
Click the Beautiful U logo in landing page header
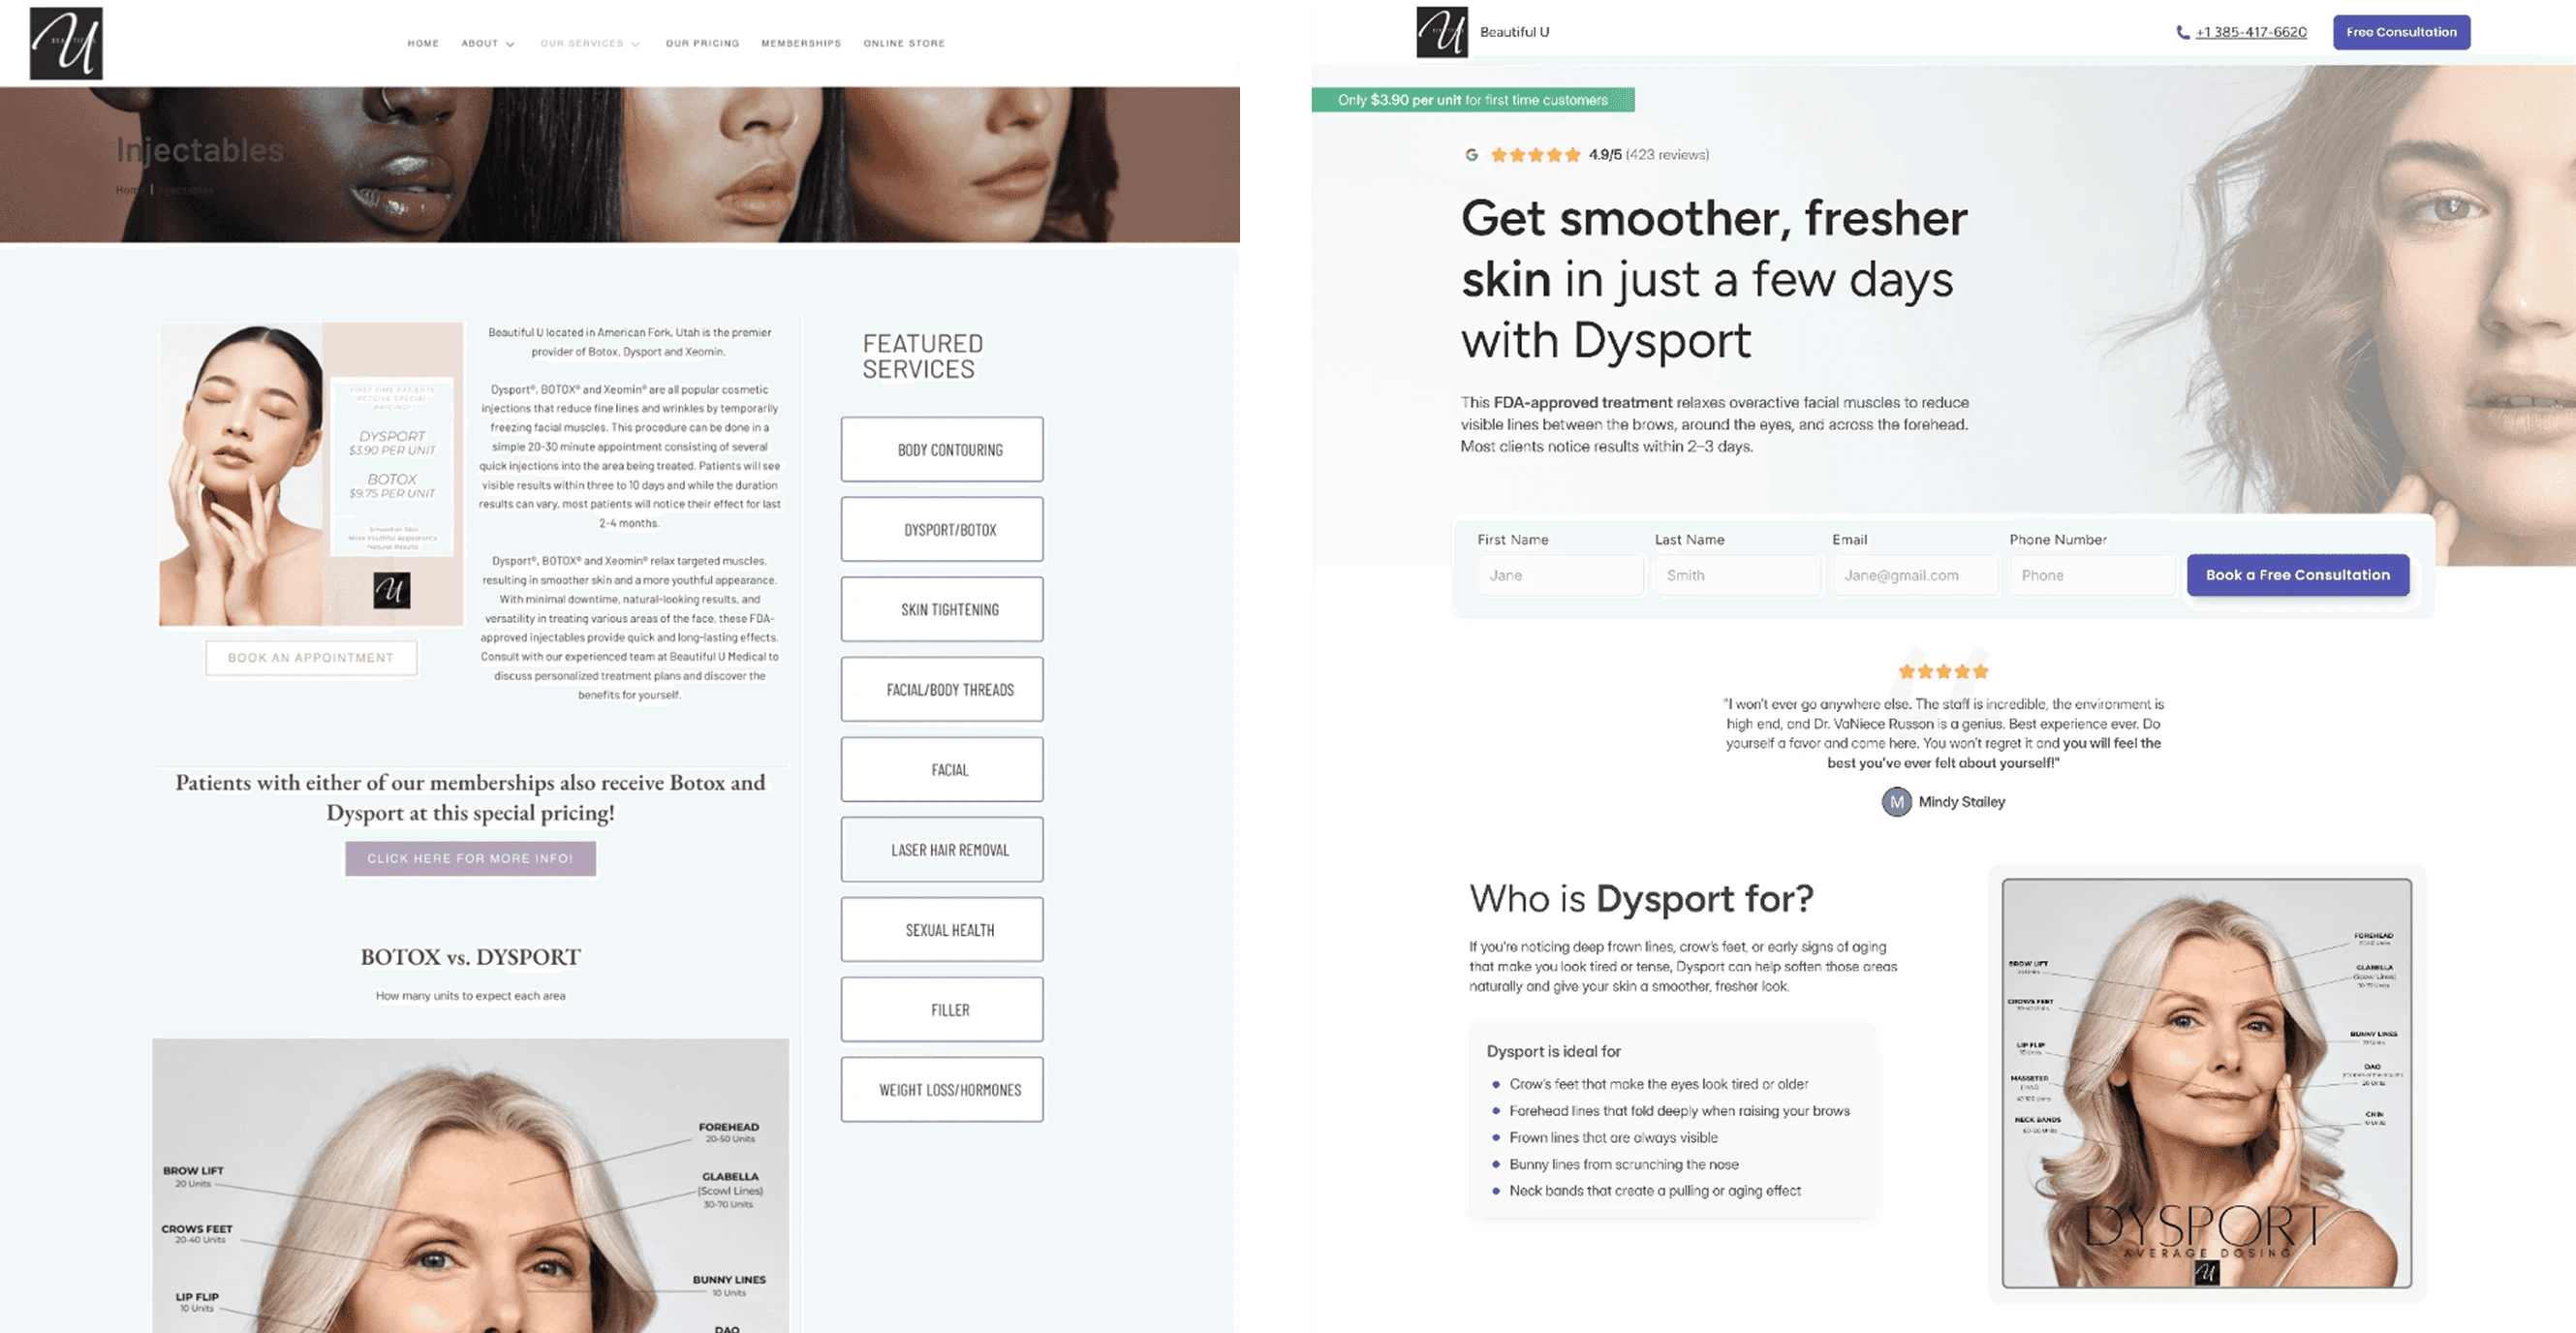tap(1442, 32)
